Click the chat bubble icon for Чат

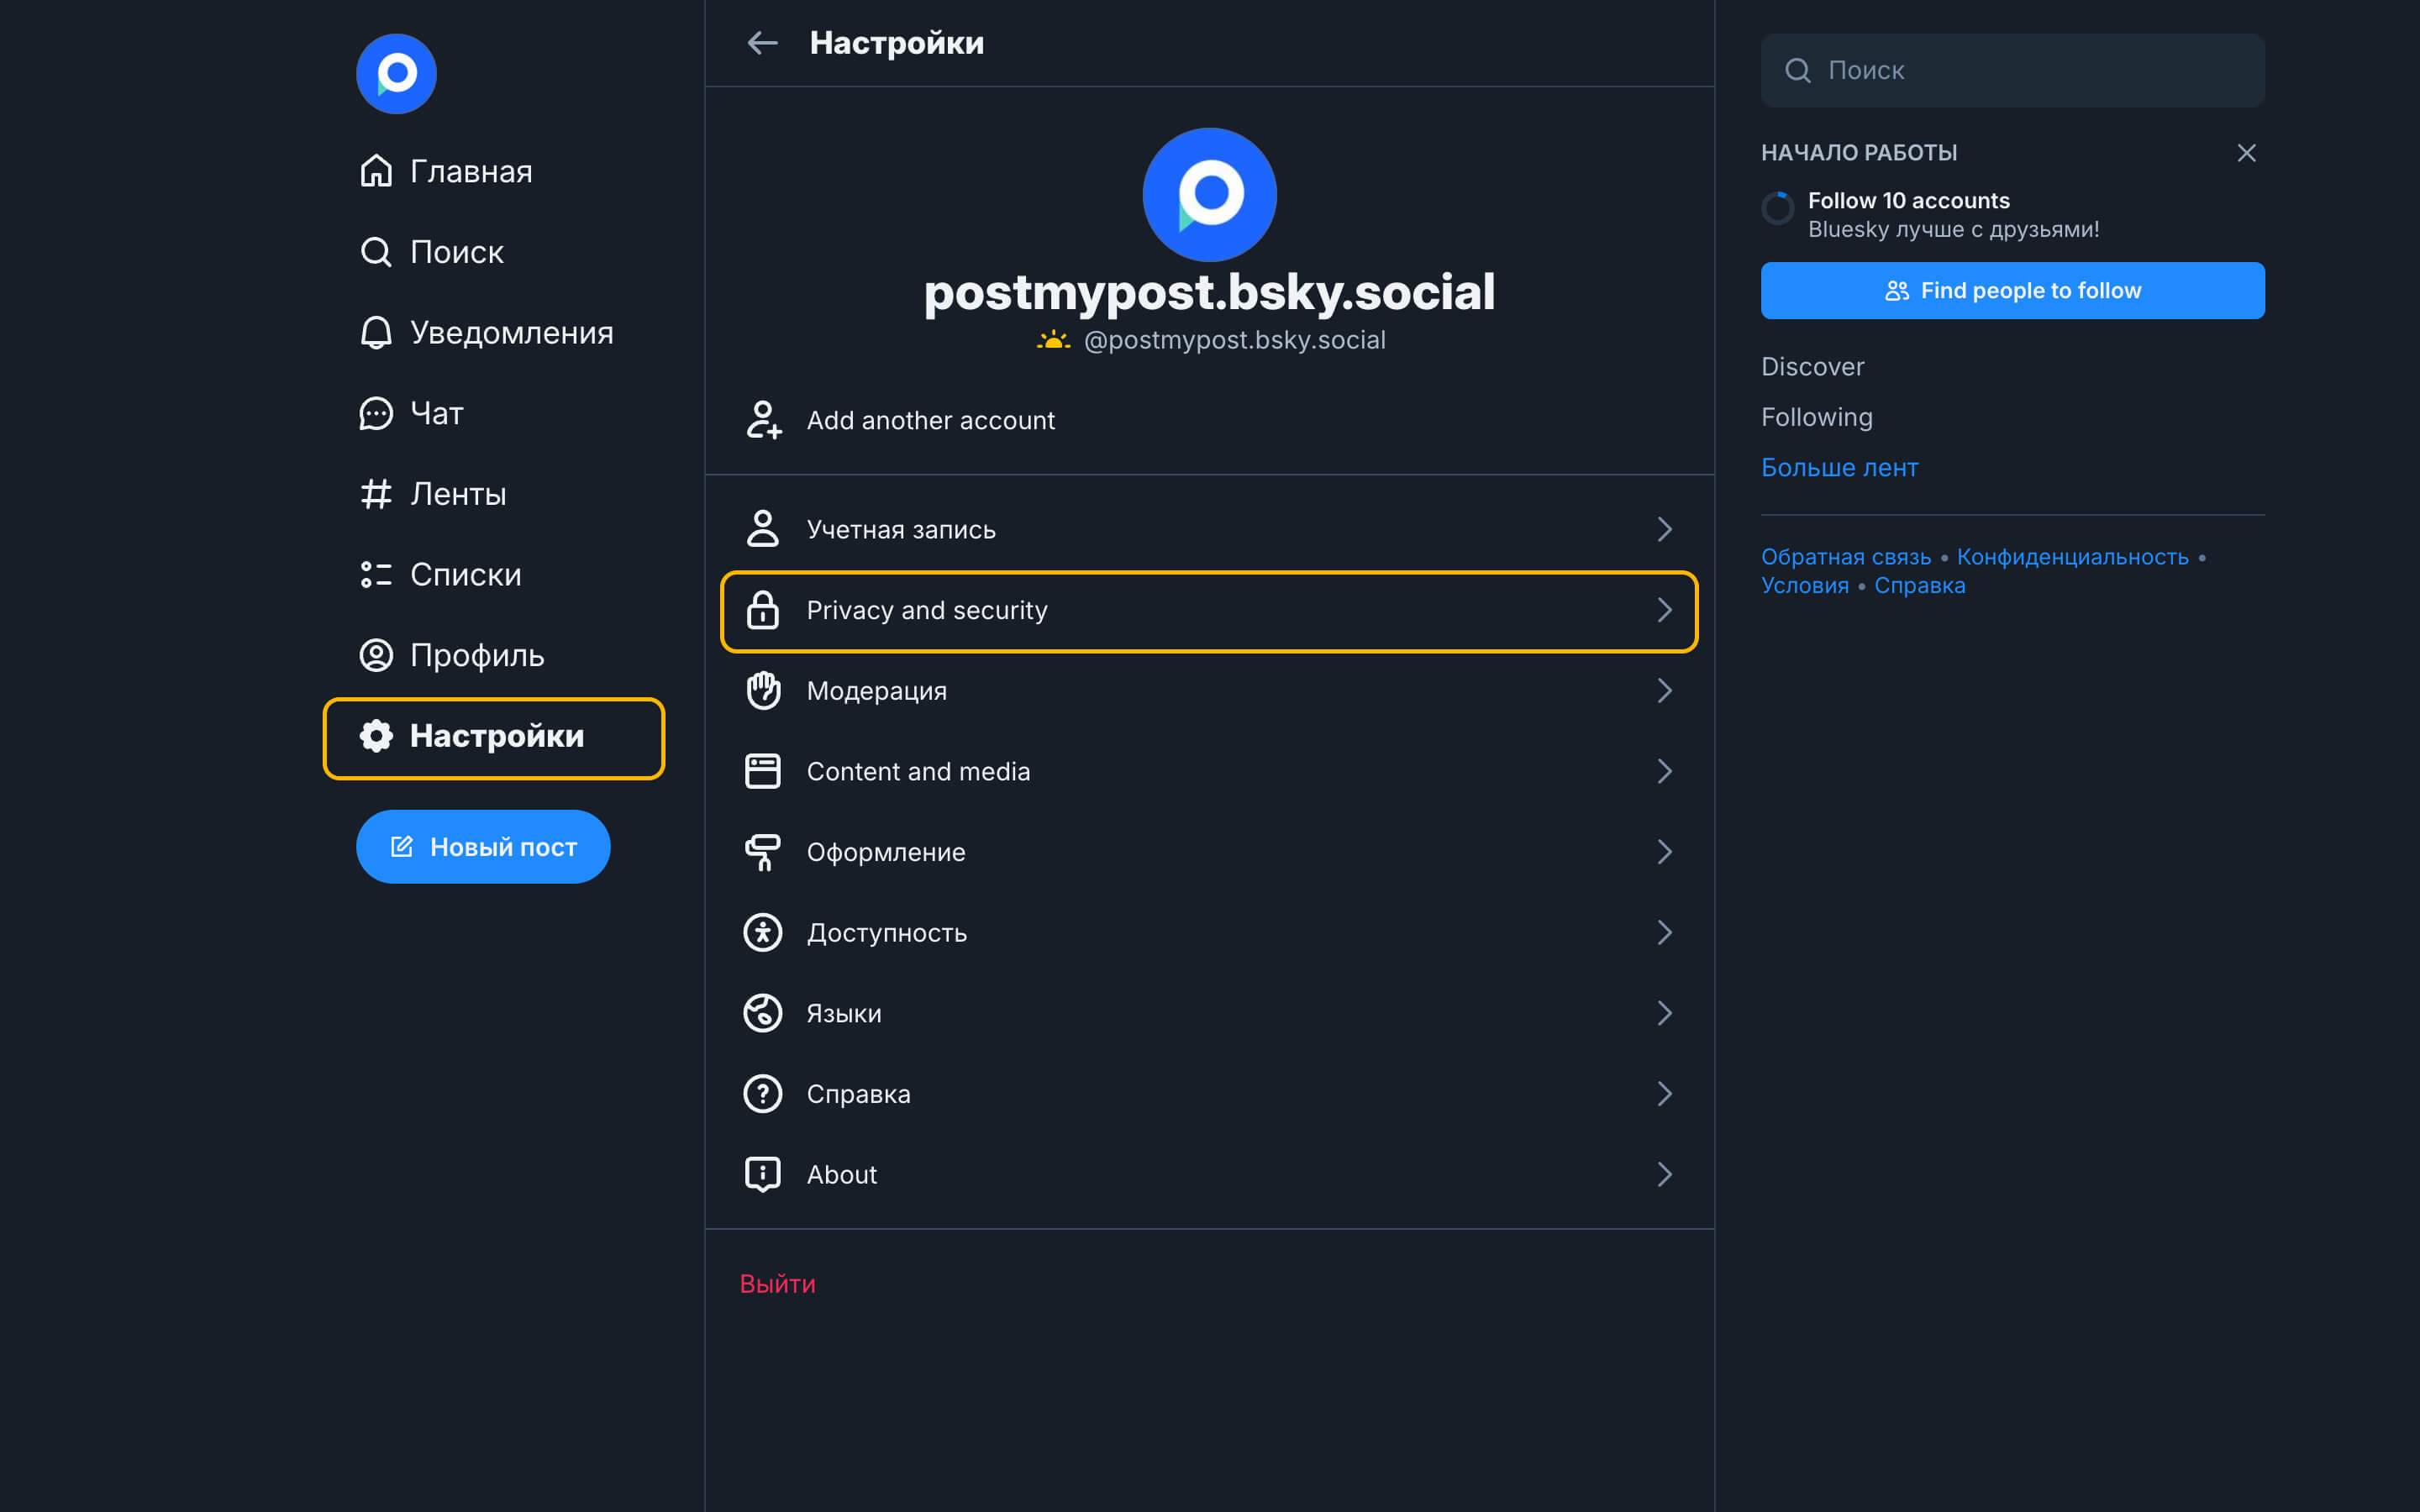click(376, 413)
